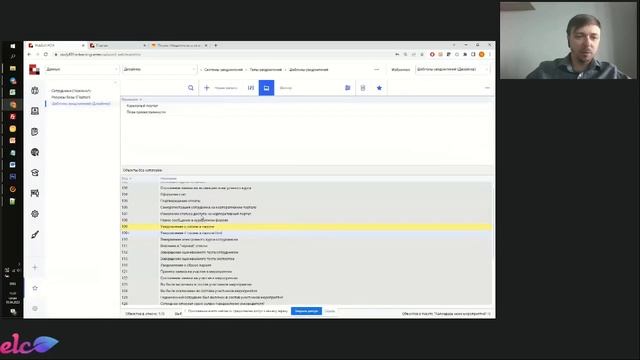Open the clipboard document icon in the sidebar

tap(35, 132)
